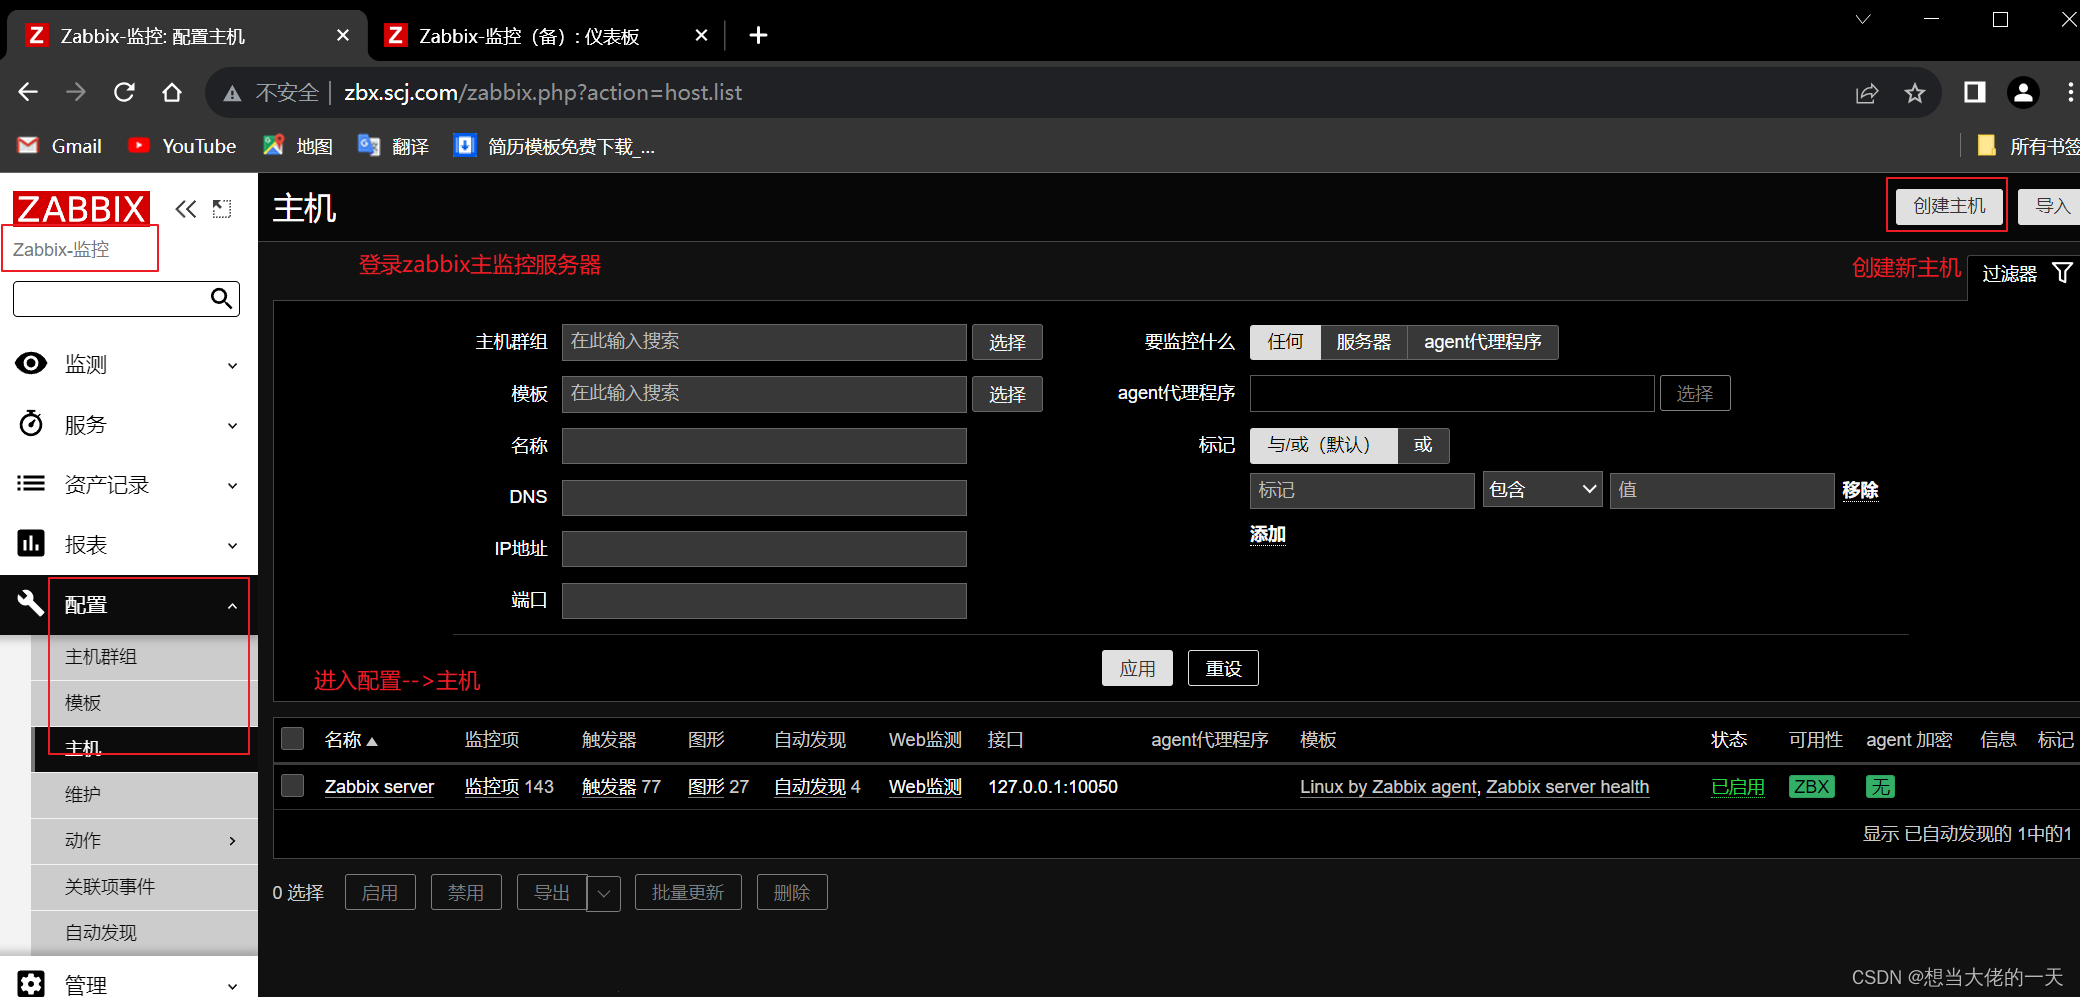2080x997 pixels.
Task: Open the Zabbix server host link
Action: click(380, 787)
